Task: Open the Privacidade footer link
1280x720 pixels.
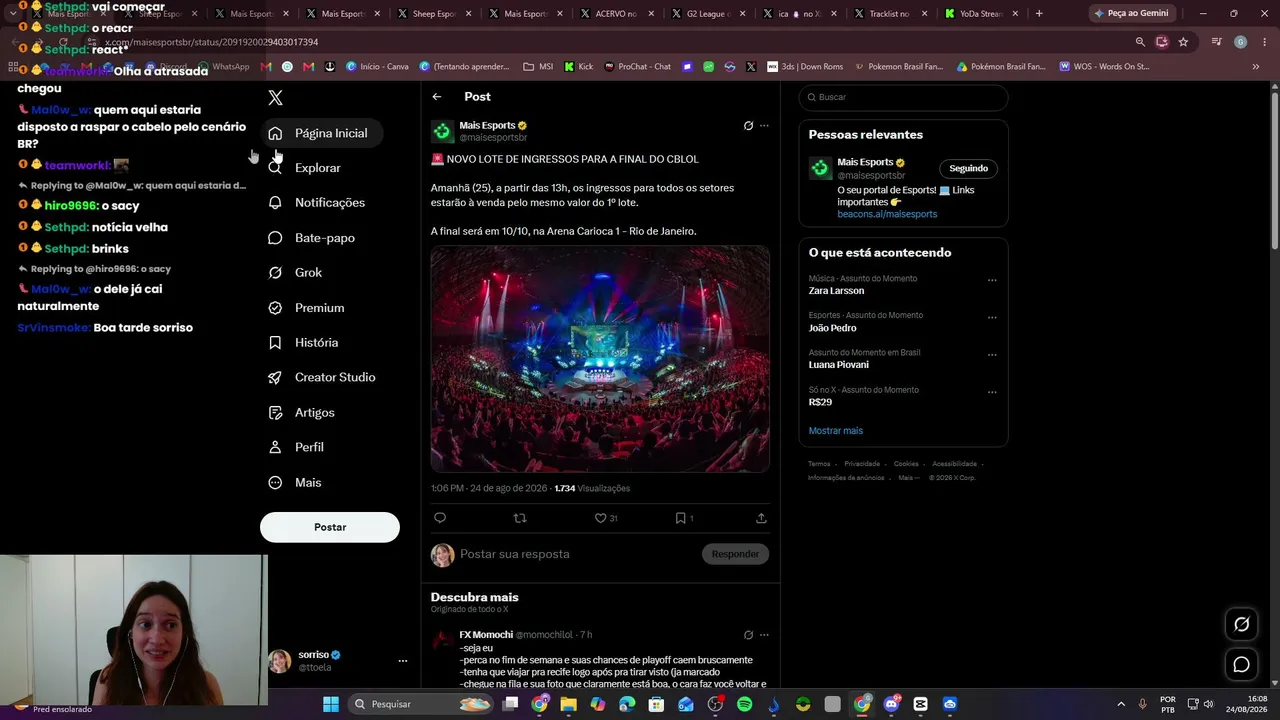Action: [x=862, y=464]
